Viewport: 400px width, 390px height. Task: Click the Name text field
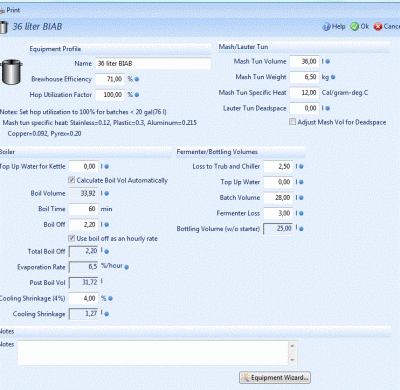coord(153,63)
